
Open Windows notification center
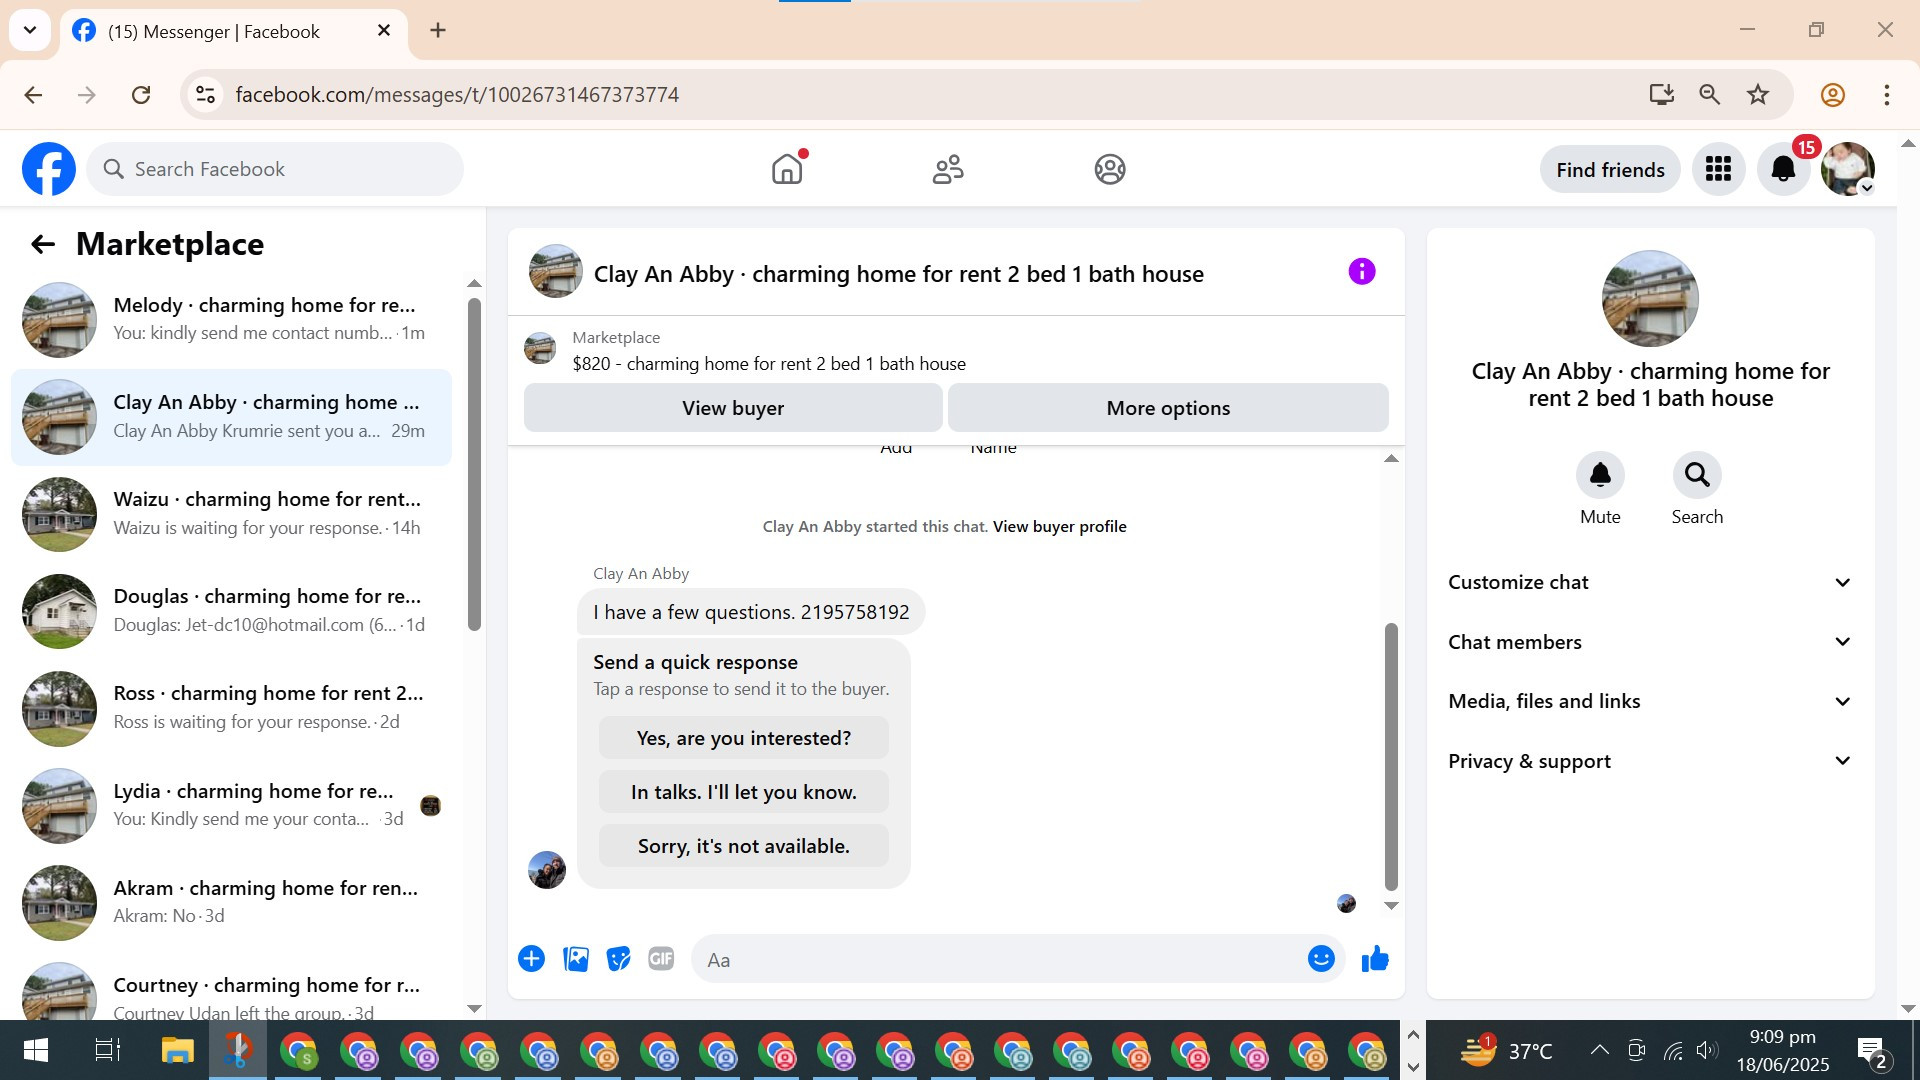pos(1872,1051)
